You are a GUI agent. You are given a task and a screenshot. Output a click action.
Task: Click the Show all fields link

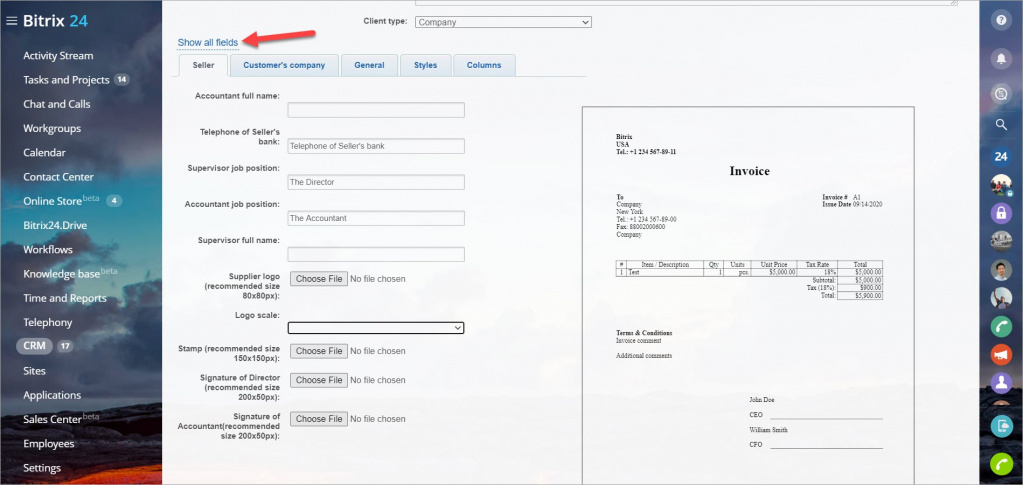click(207, 42)
